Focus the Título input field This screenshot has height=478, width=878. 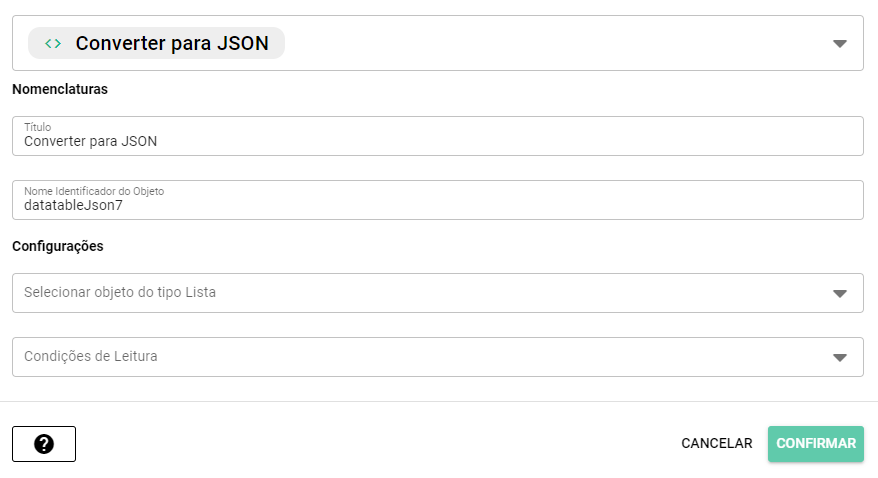(x=437, y=141)
